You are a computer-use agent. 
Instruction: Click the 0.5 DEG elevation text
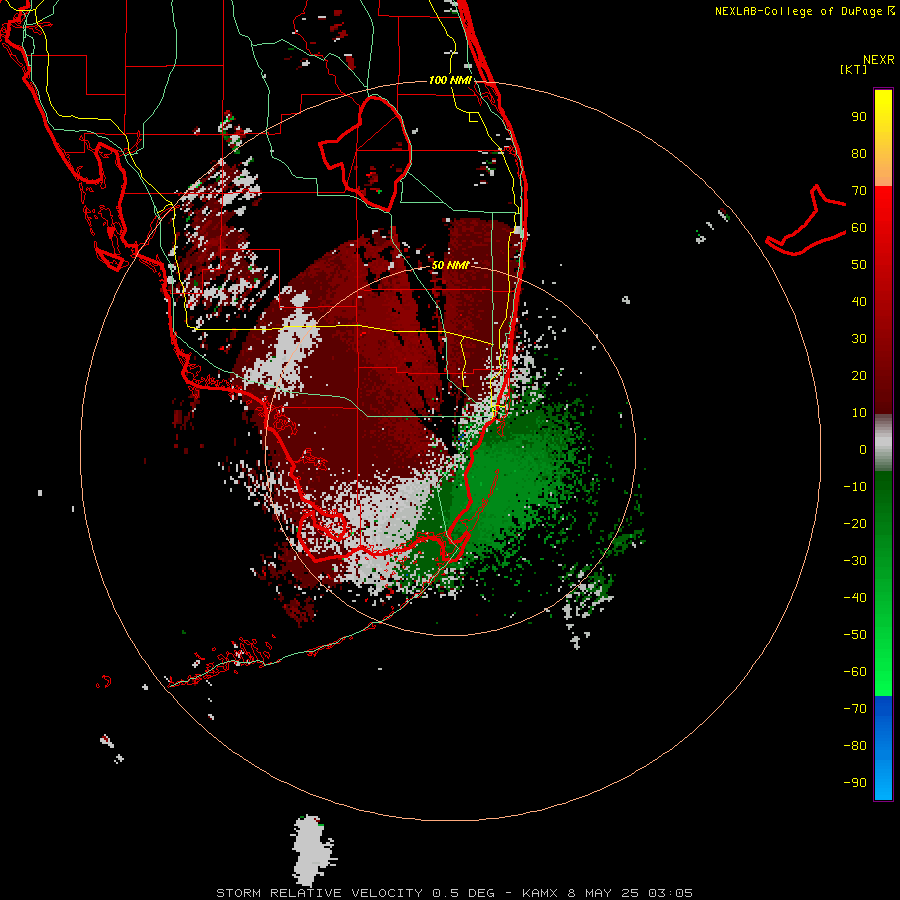463,893
